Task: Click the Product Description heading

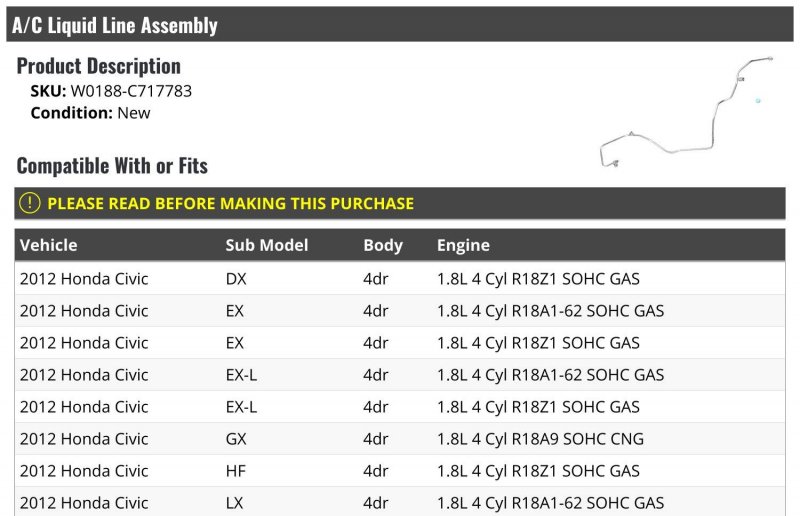Action: pos(98,66)
